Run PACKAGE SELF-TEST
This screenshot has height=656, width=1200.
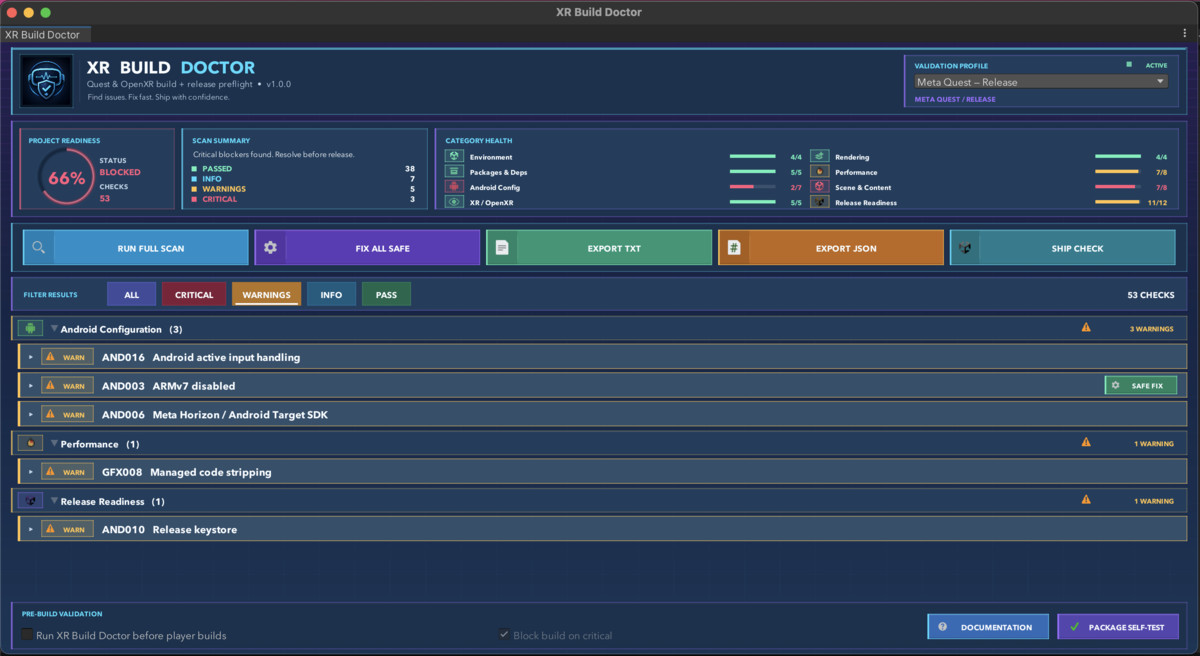pyautogui.click(x=1118, y=627)
